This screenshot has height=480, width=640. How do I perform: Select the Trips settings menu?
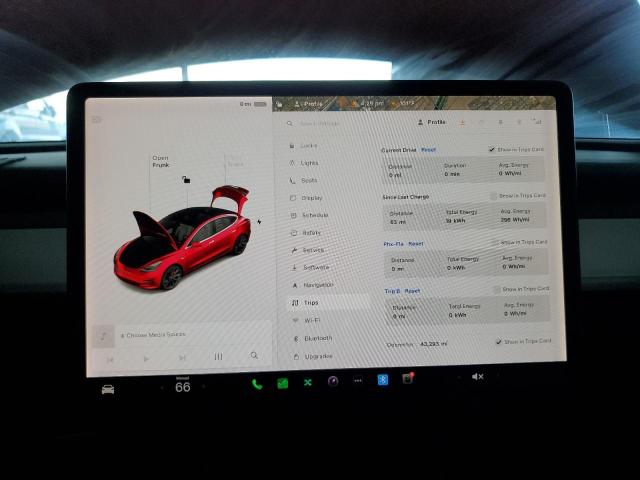pyautogui.click(x=330, y=302)
